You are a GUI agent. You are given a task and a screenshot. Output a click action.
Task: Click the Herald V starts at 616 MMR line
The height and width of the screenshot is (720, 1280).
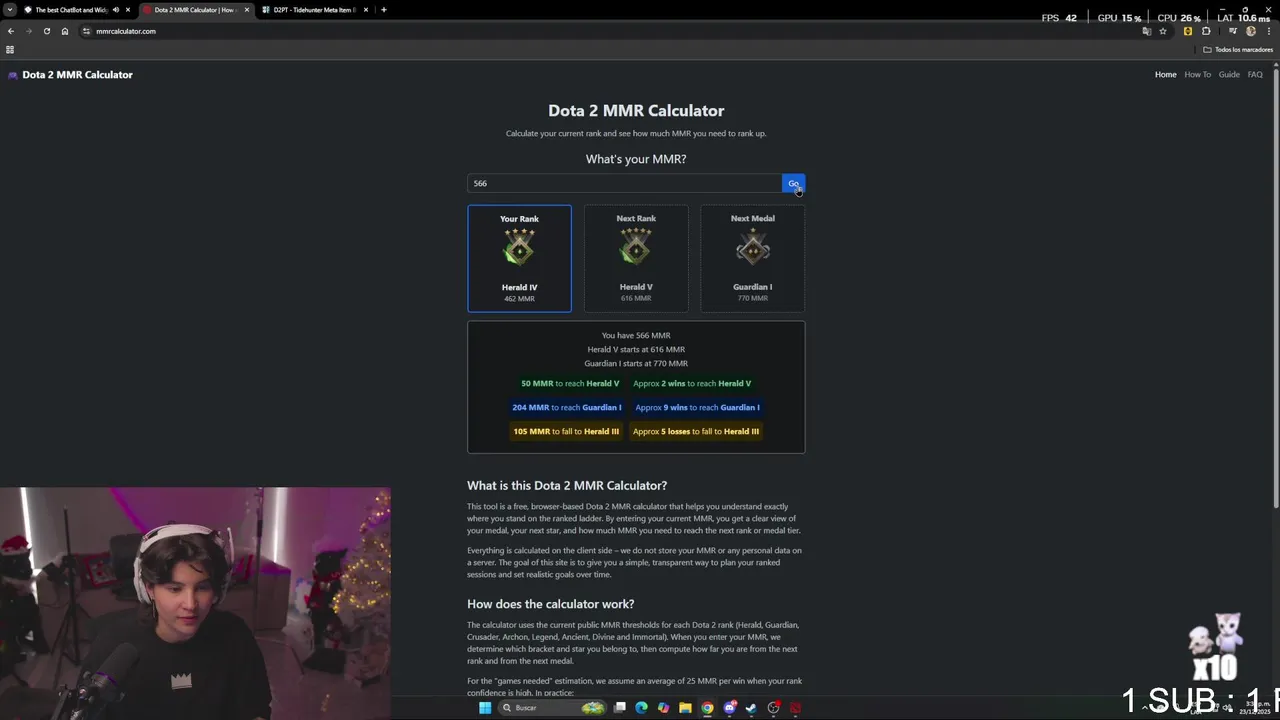pyautogui.click(x=636, y=349)
